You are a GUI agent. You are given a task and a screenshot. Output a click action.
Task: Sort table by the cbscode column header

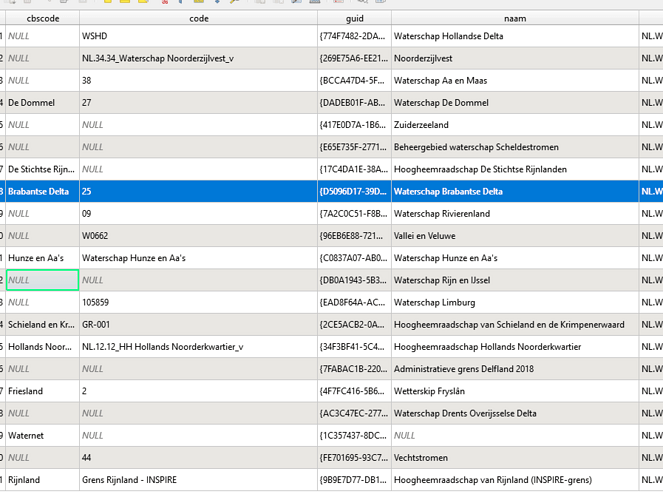point(42,18)
